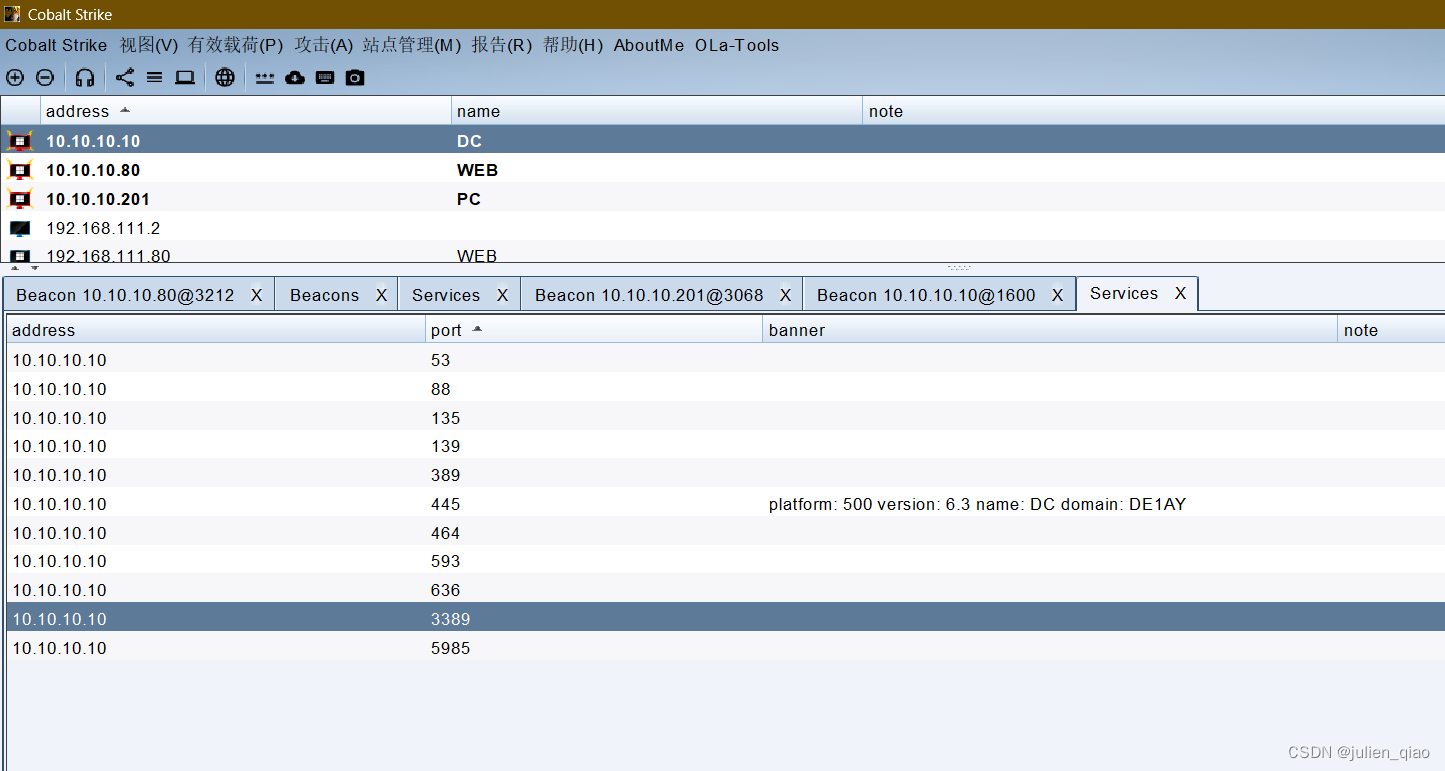Click the monitor icon for 192.168.111.2
1445x771 pixels.
tap(20, 228)
